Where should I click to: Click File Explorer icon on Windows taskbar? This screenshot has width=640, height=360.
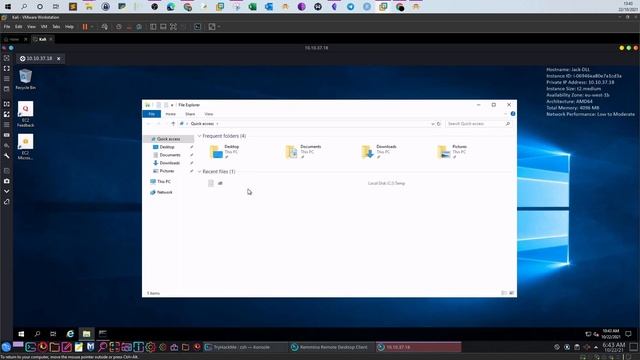pos(87,334)
